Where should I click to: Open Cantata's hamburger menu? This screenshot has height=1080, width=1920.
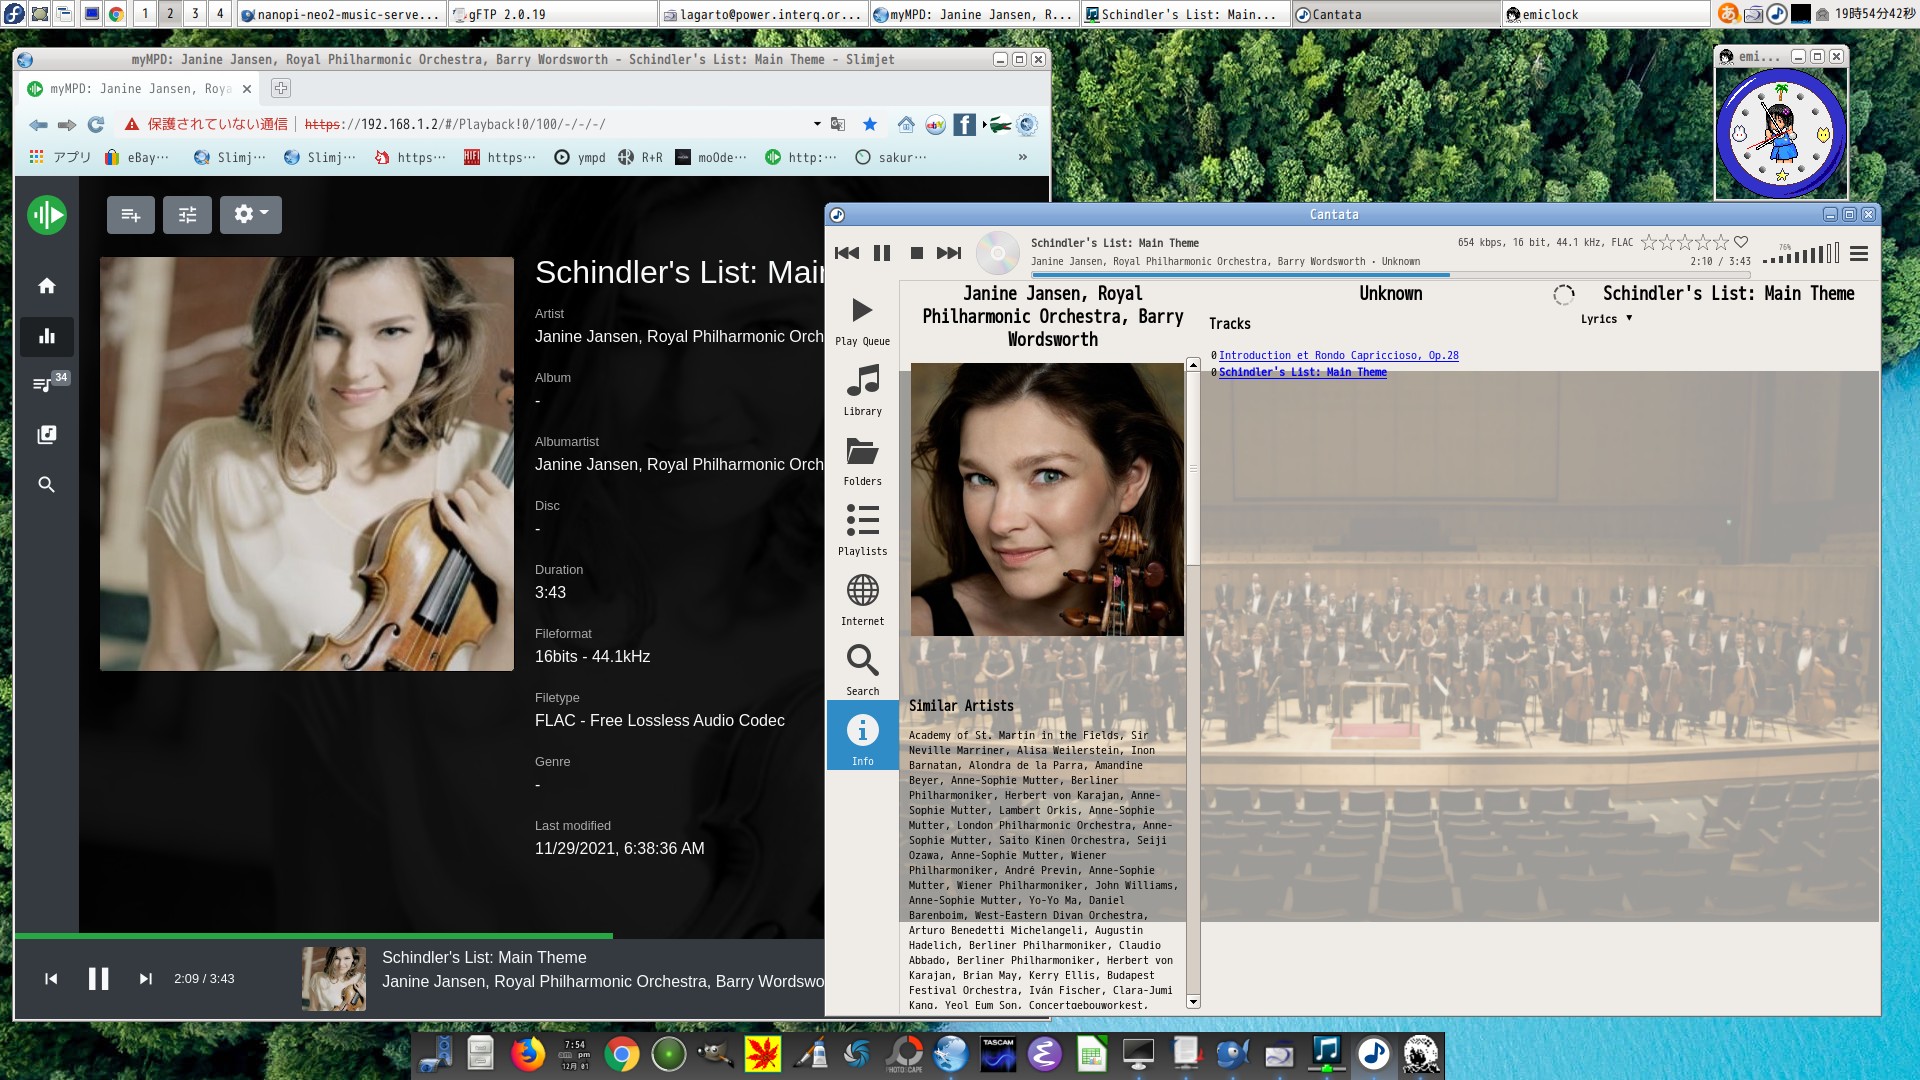(1858, 253)
